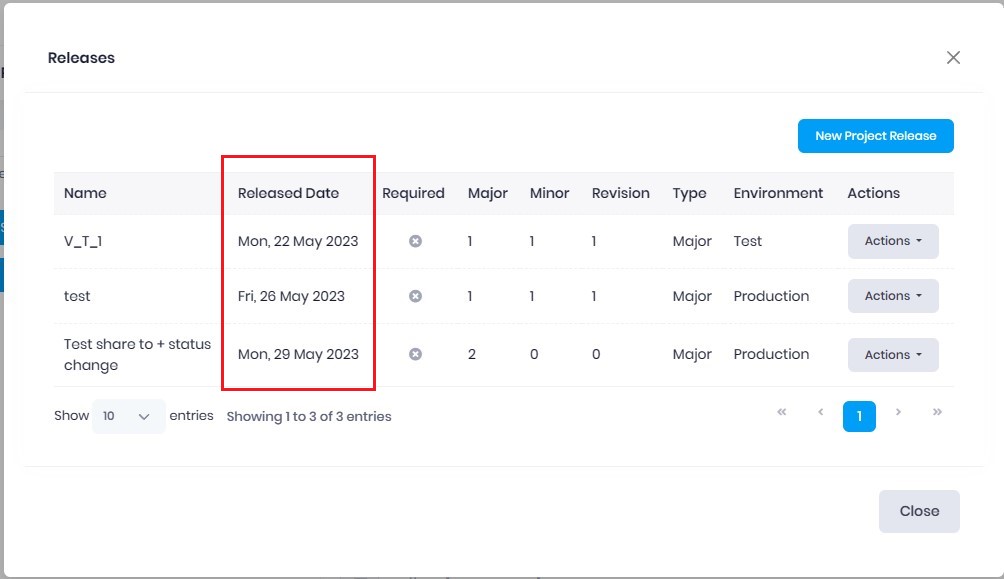Image resolution: width=1004 pixels, height=579 pixels.
Task: Click Required status icon for V_T_1
Action: [415, 242]
